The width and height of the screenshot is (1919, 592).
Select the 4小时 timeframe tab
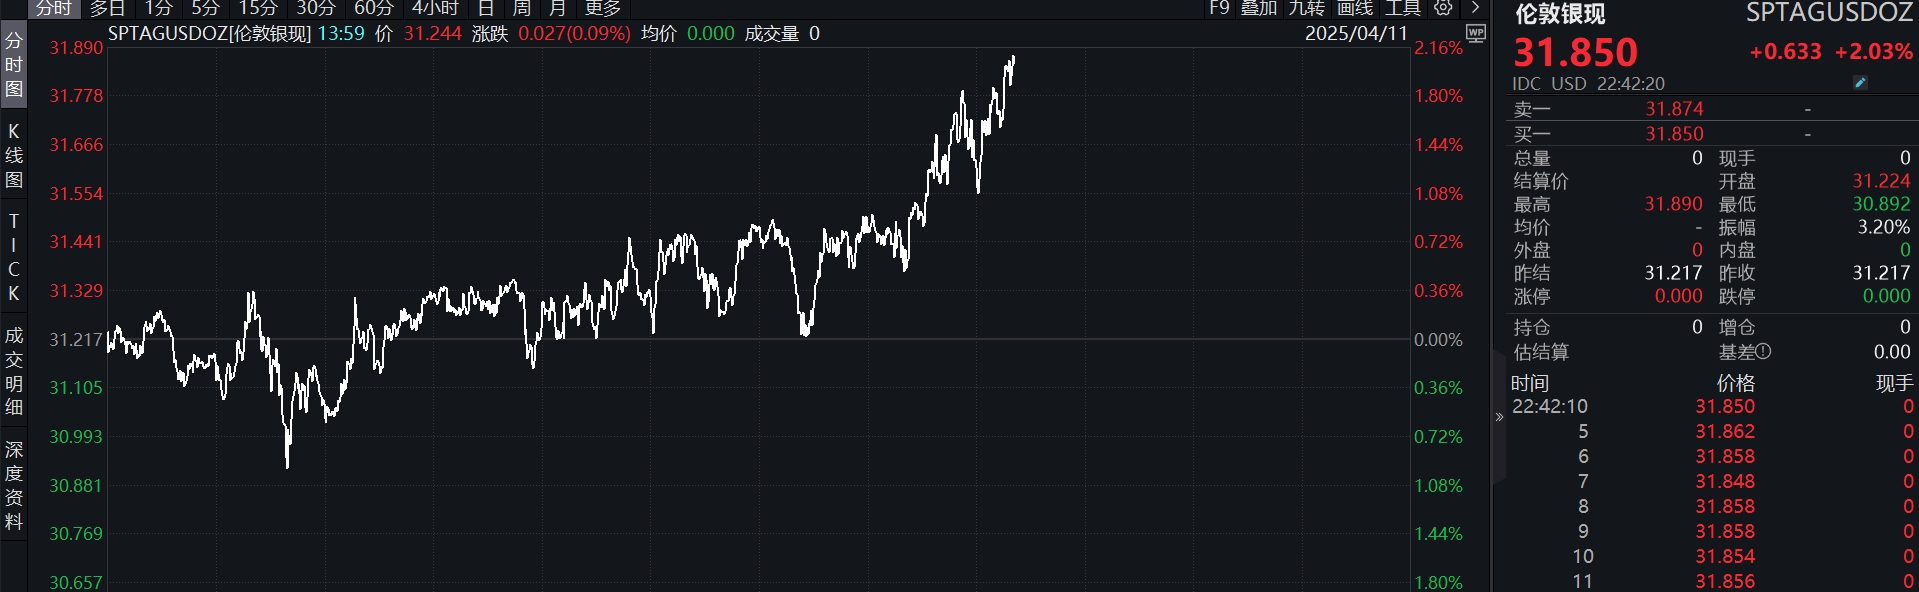435,8
